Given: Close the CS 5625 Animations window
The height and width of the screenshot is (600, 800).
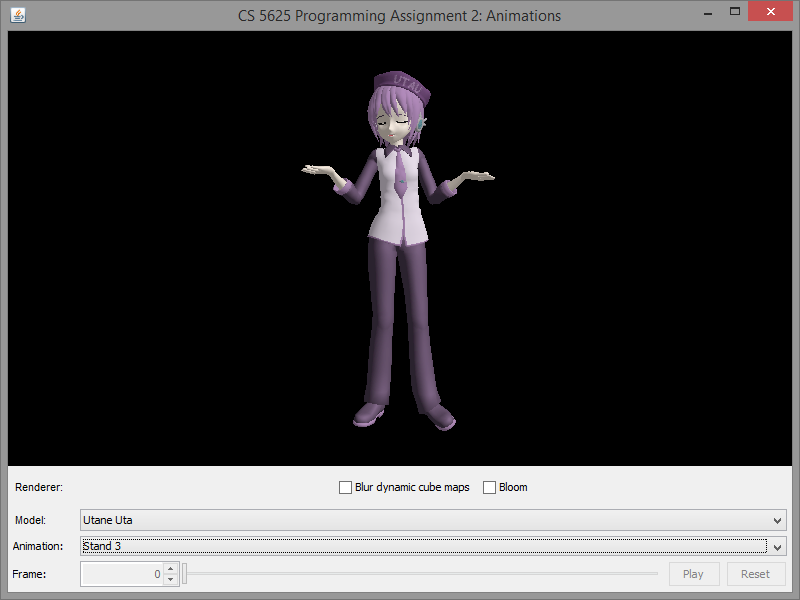Looking at the screenshot, I should pos(771,12).
